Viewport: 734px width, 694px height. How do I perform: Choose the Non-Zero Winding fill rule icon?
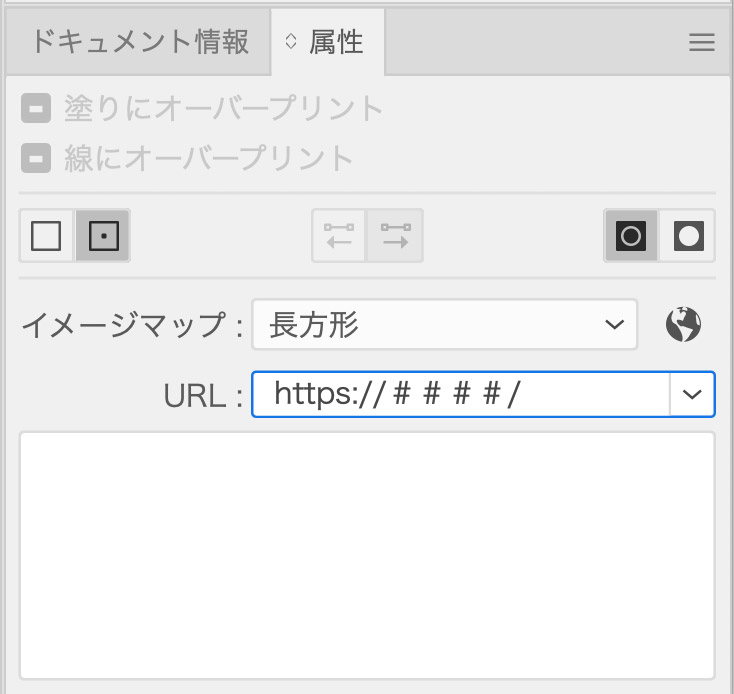click(x=631, y=236)
